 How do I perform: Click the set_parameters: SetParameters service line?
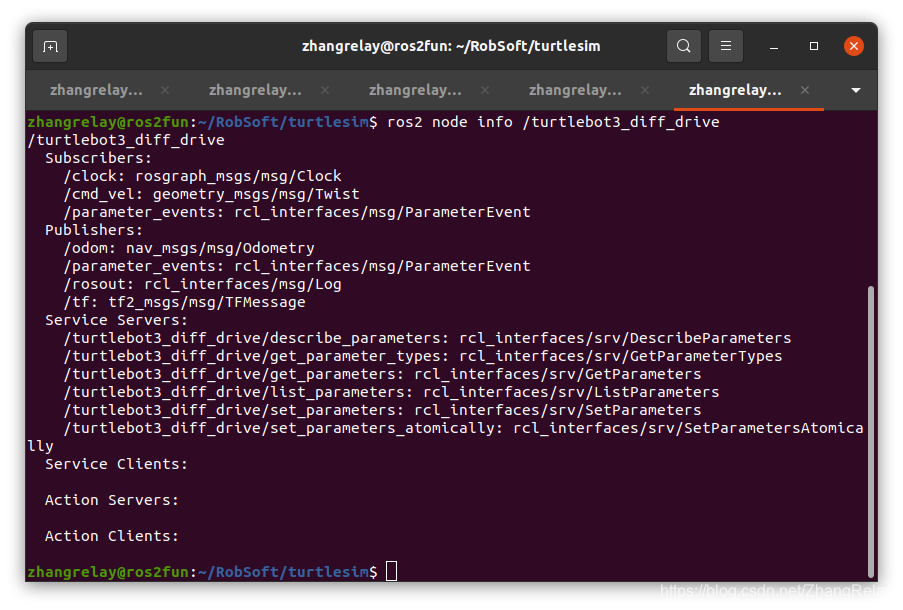[382, 410]
